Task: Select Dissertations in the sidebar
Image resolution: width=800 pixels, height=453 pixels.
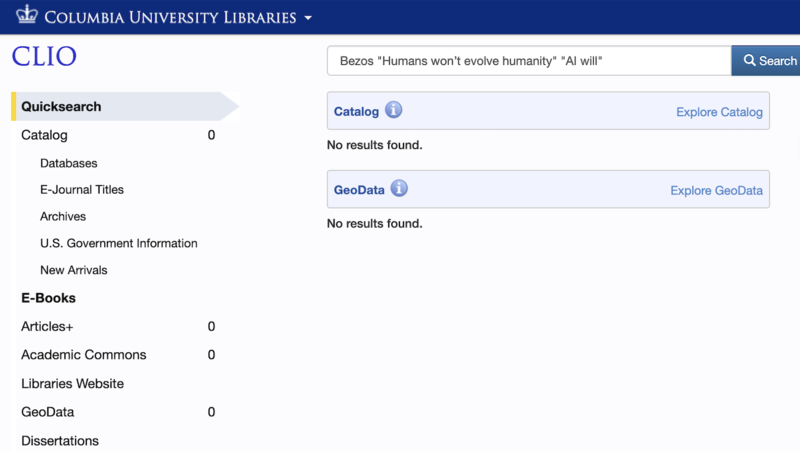Action: point(60,441)
